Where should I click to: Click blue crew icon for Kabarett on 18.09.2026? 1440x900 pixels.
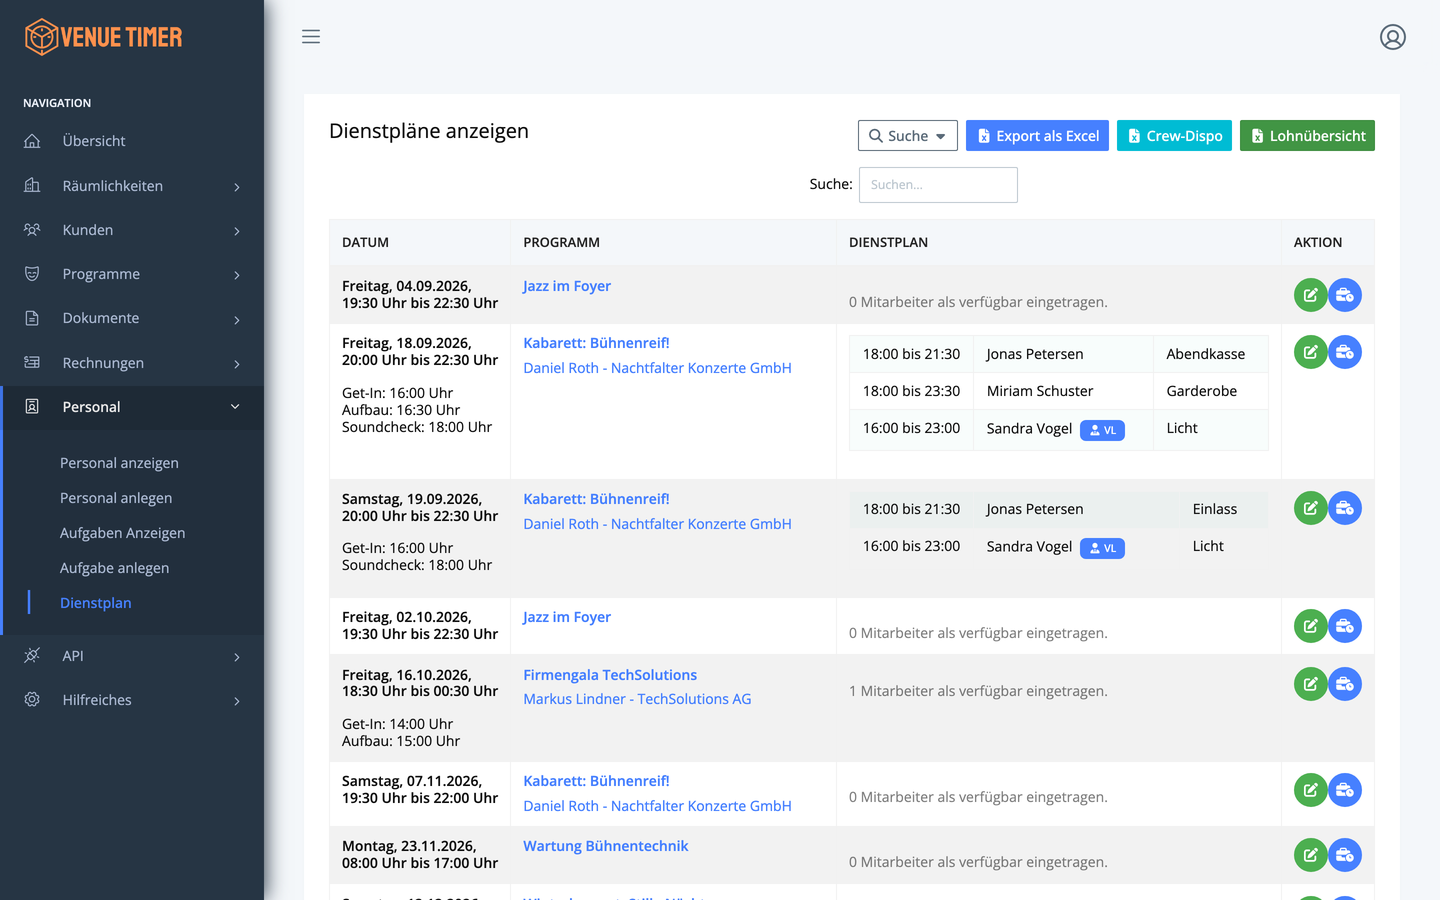tap(1345, 352)
